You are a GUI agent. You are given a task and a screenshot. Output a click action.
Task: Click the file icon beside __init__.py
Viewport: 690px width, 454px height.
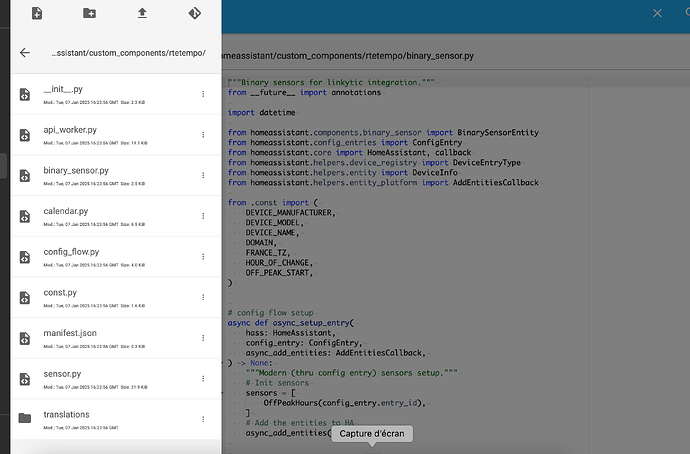[25, 94]
